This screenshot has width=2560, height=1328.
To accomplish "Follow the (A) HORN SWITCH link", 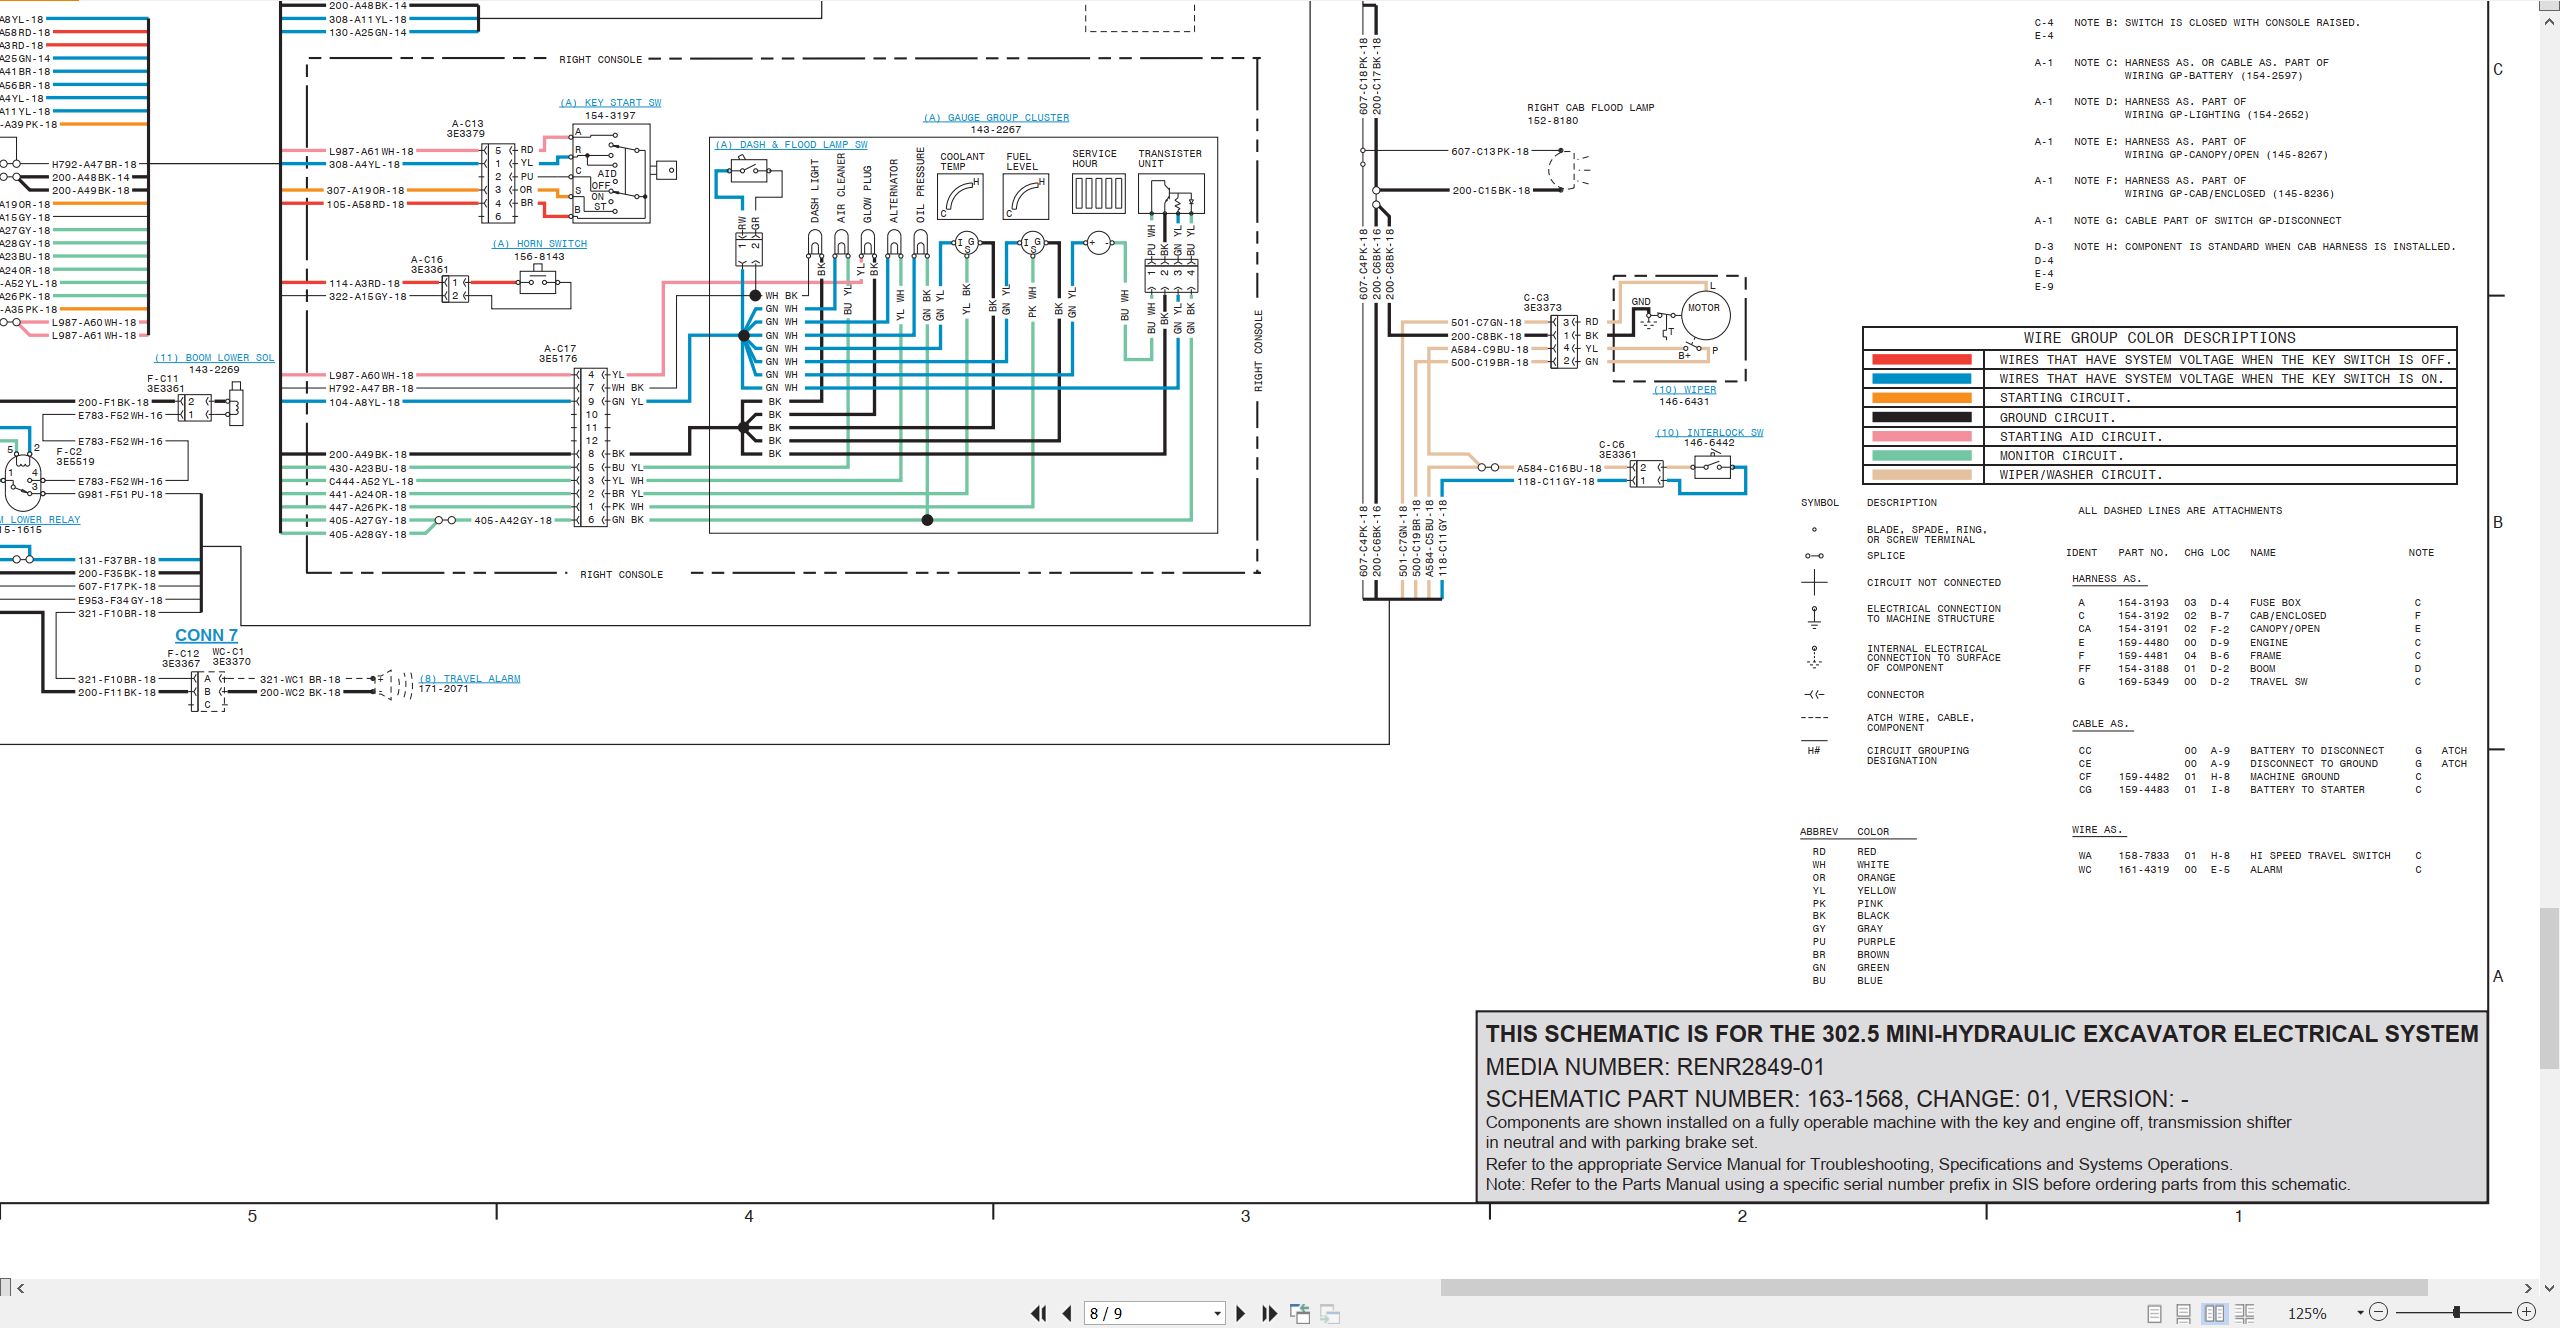I will [x=539, y=244].
